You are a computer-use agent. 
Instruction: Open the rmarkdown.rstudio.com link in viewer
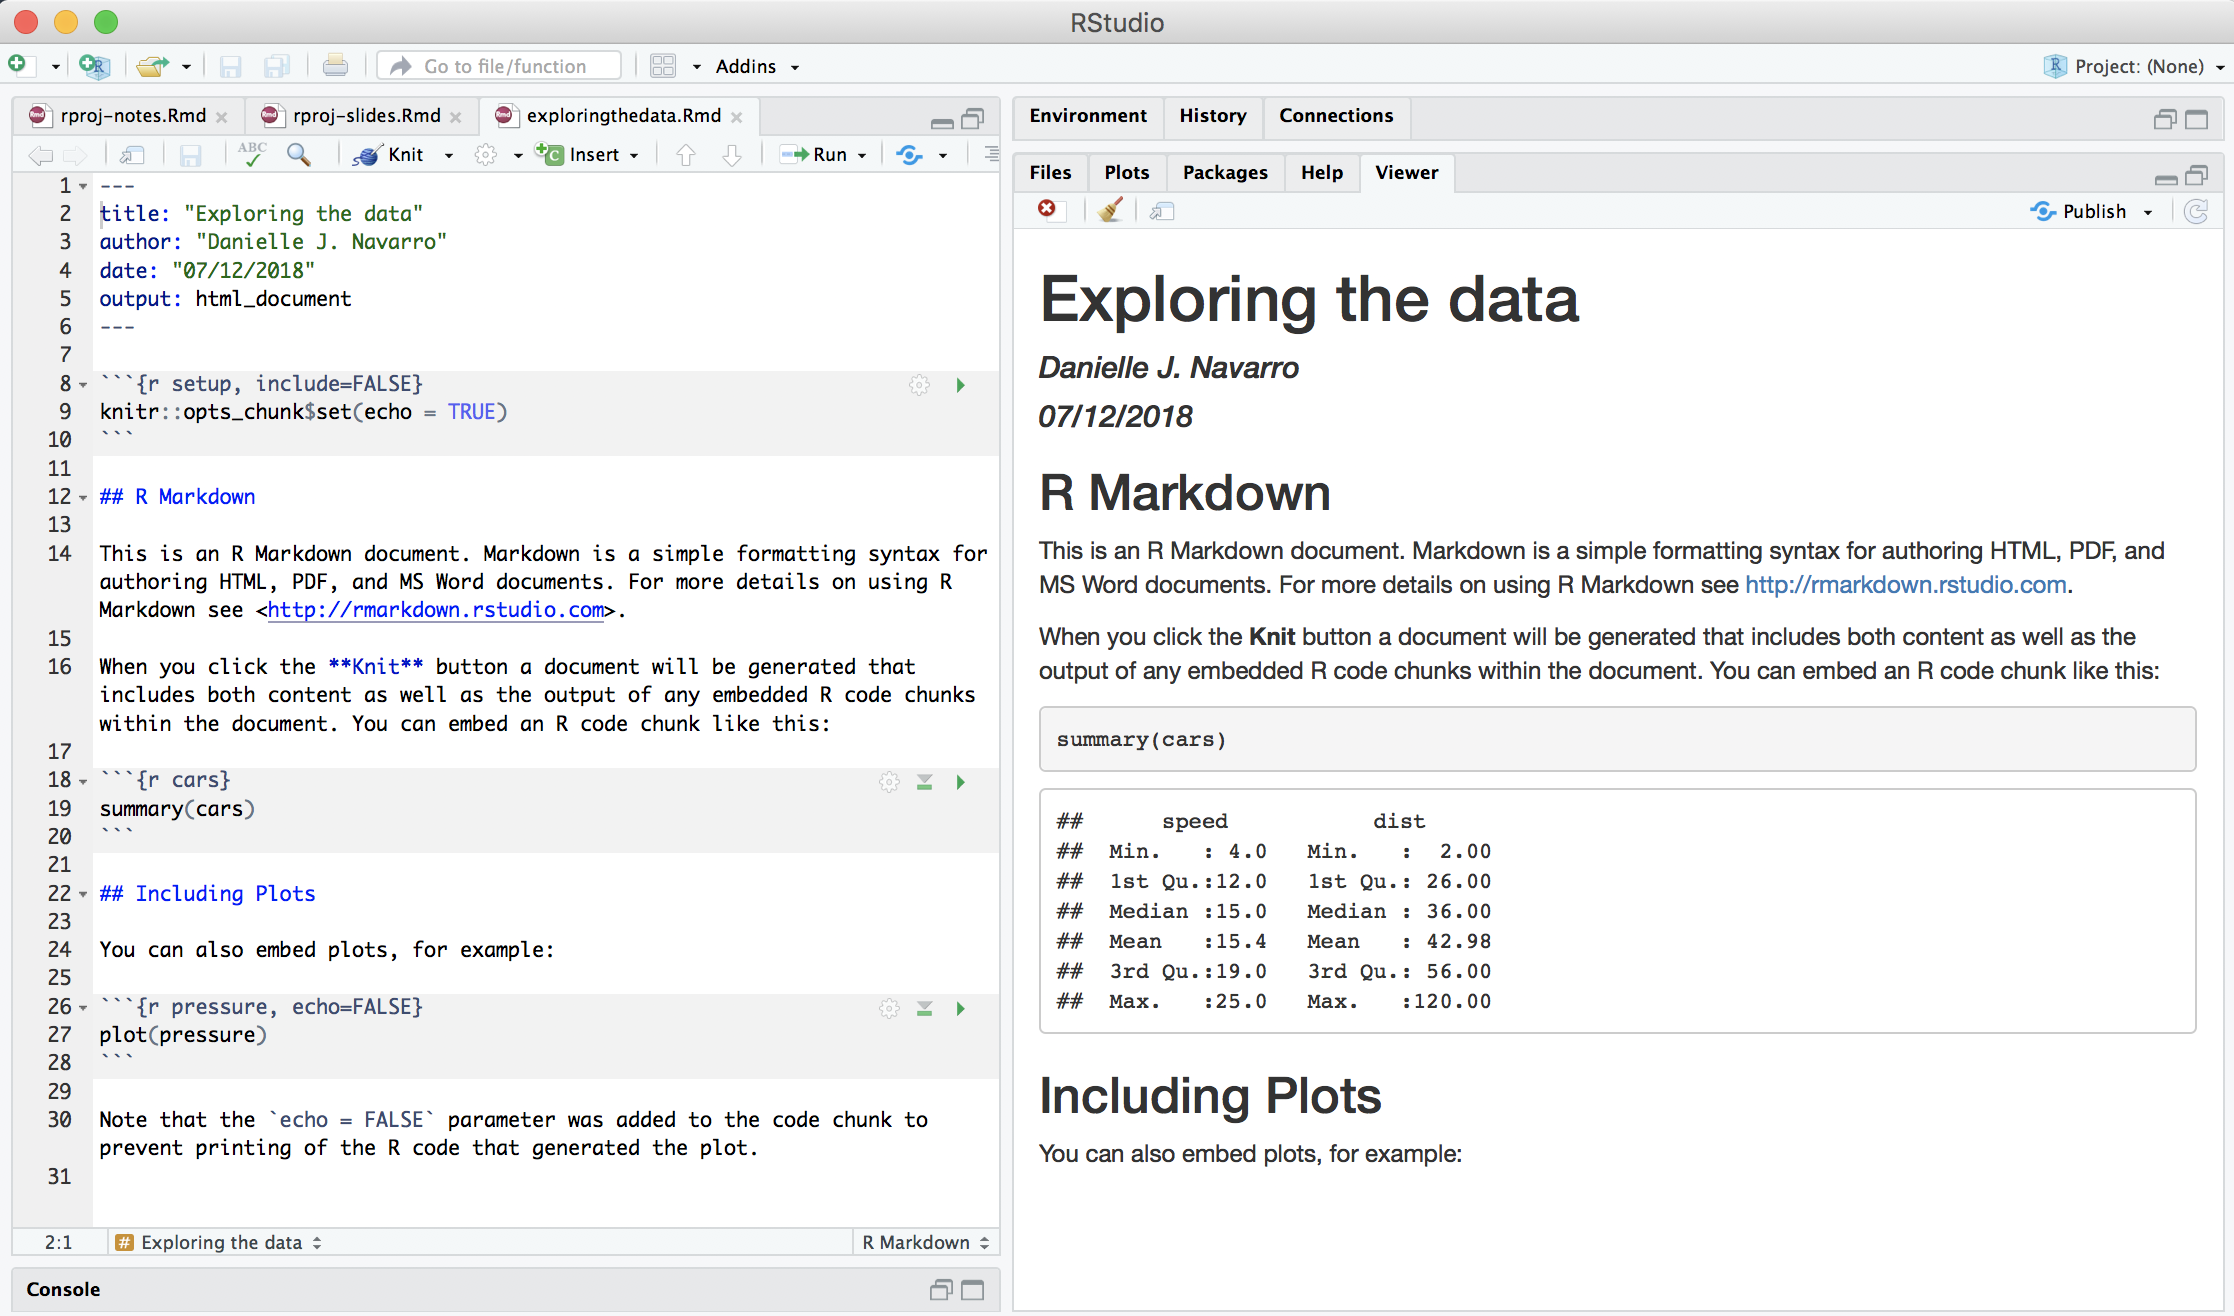tap(1906, 585)
